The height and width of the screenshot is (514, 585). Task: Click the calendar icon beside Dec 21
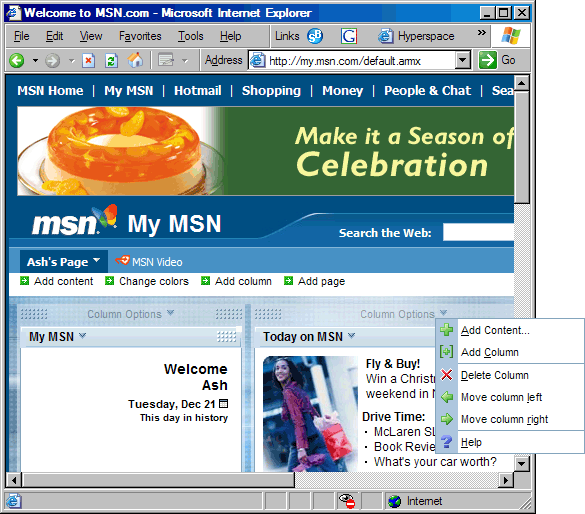[x=223, y=403]
